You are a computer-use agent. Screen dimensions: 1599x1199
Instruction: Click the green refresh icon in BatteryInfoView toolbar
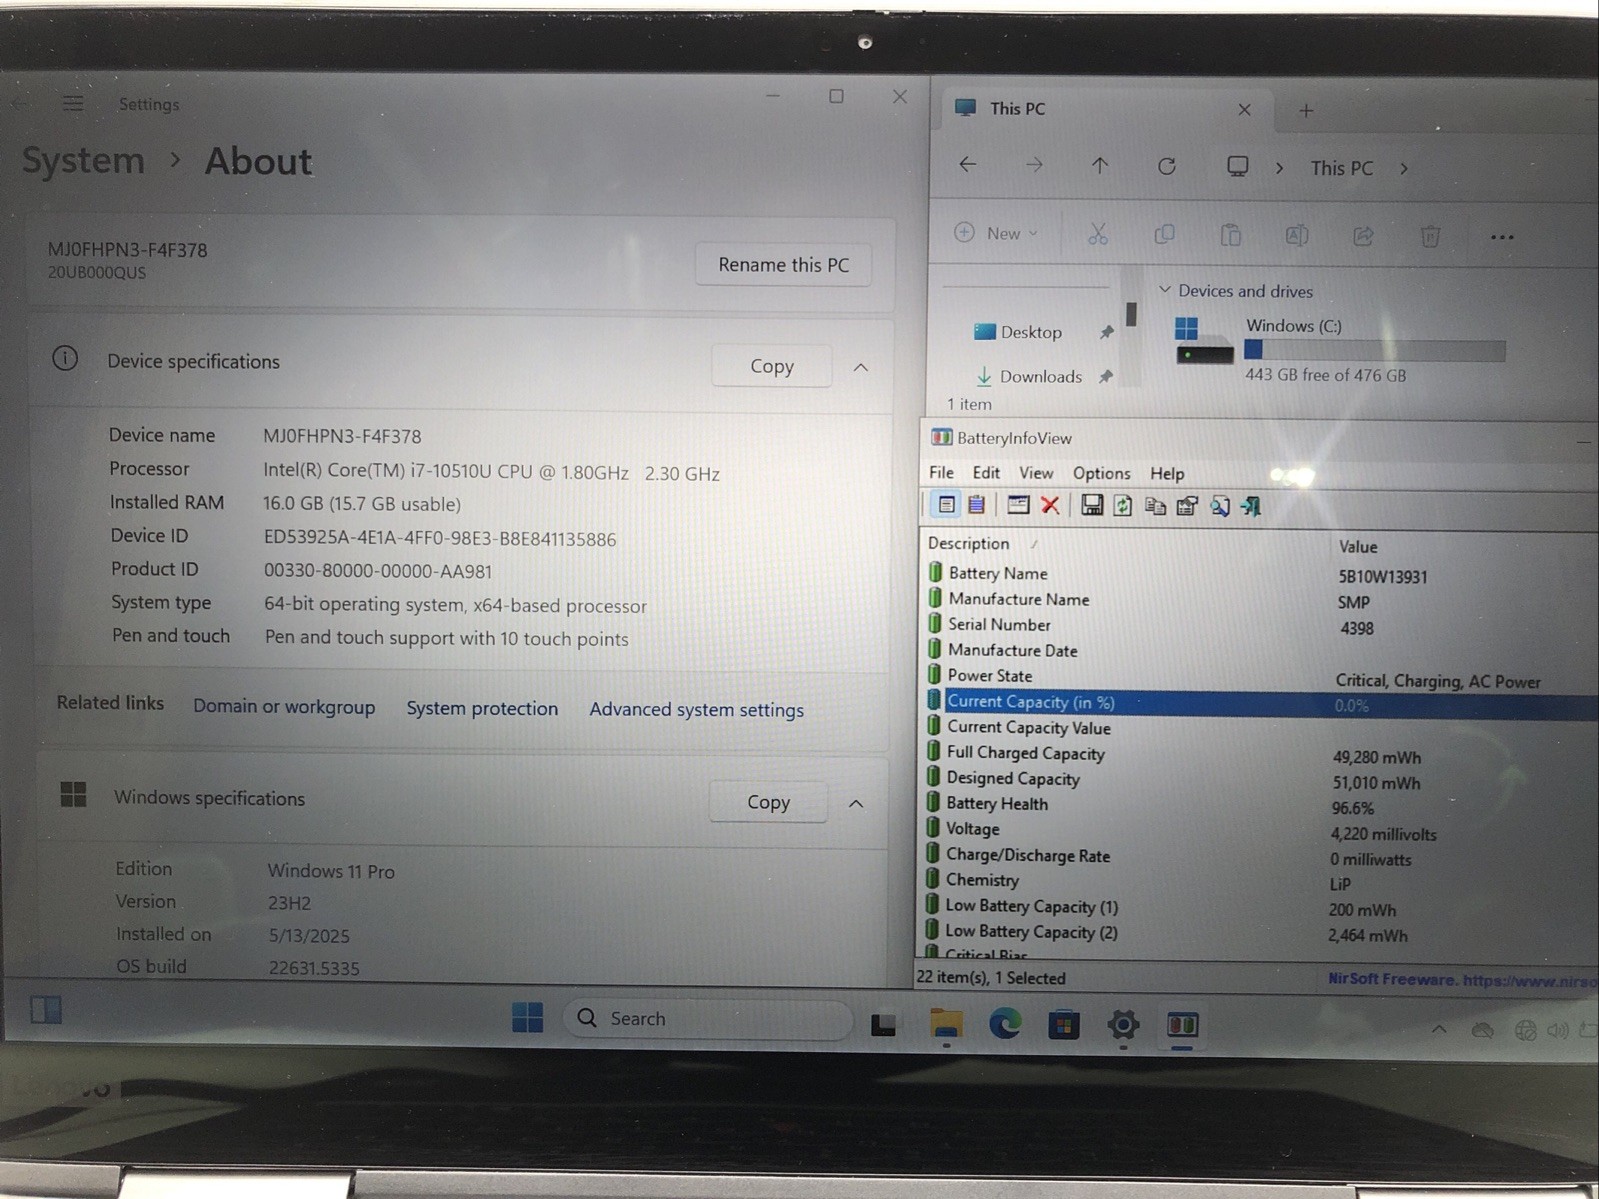(x=1123, y=506)
